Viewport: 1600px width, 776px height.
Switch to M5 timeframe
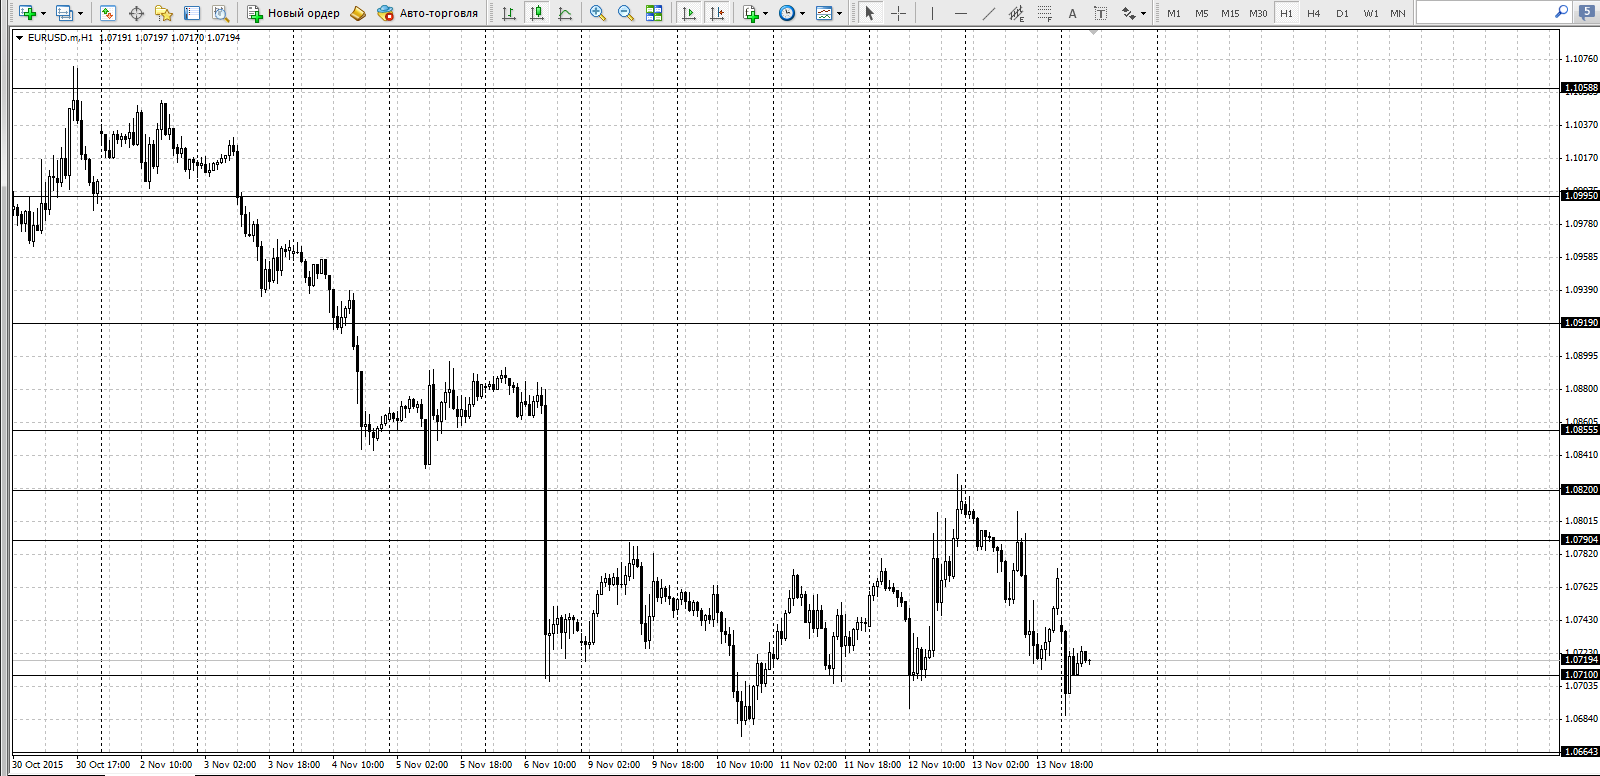click(x=1202, y=13)
